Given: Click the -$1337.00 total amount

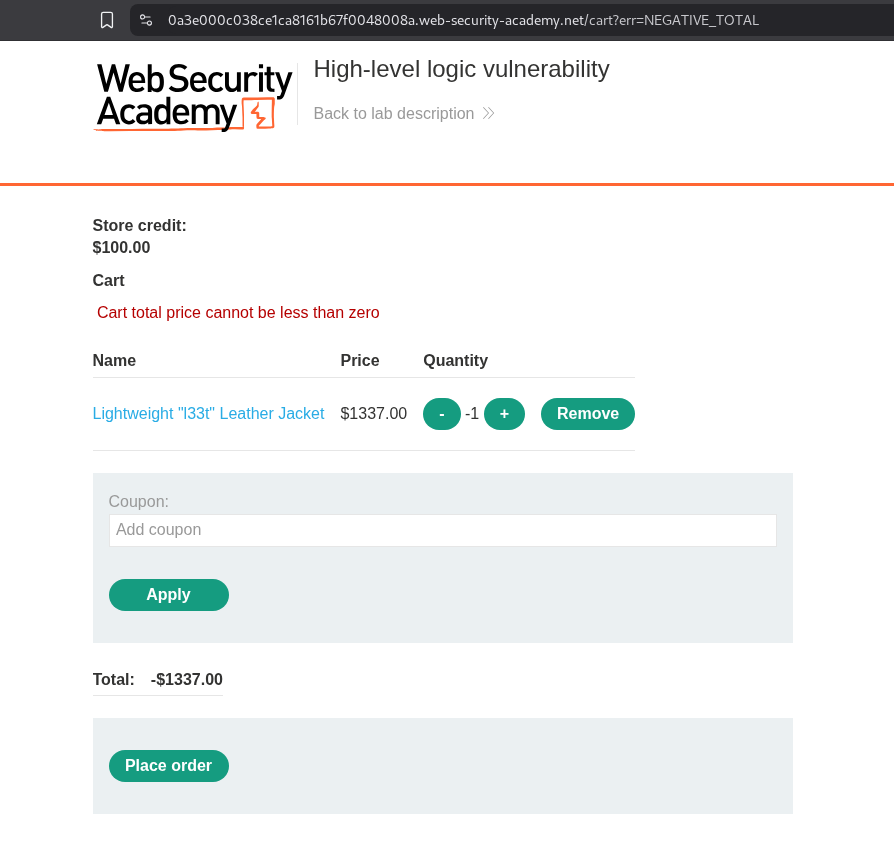Looking at the screenshot, I should [186, 680].
